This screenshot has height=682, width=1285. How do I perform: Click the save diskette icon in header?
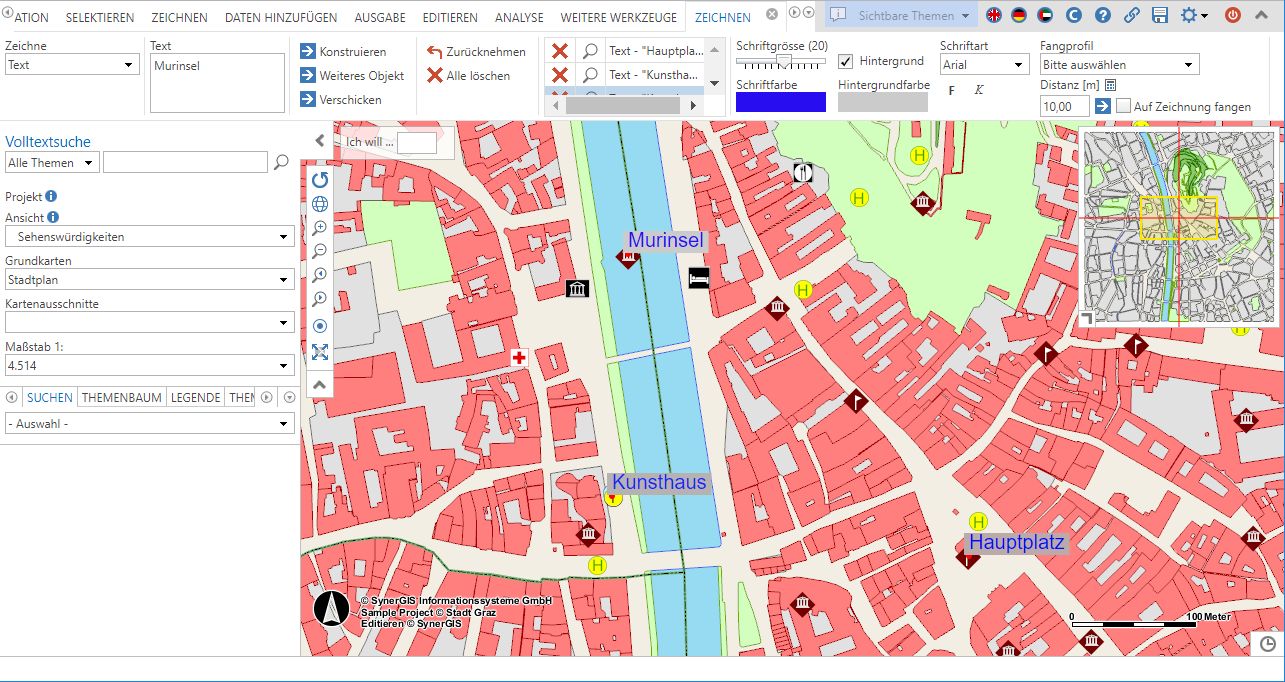point(1160,15)
